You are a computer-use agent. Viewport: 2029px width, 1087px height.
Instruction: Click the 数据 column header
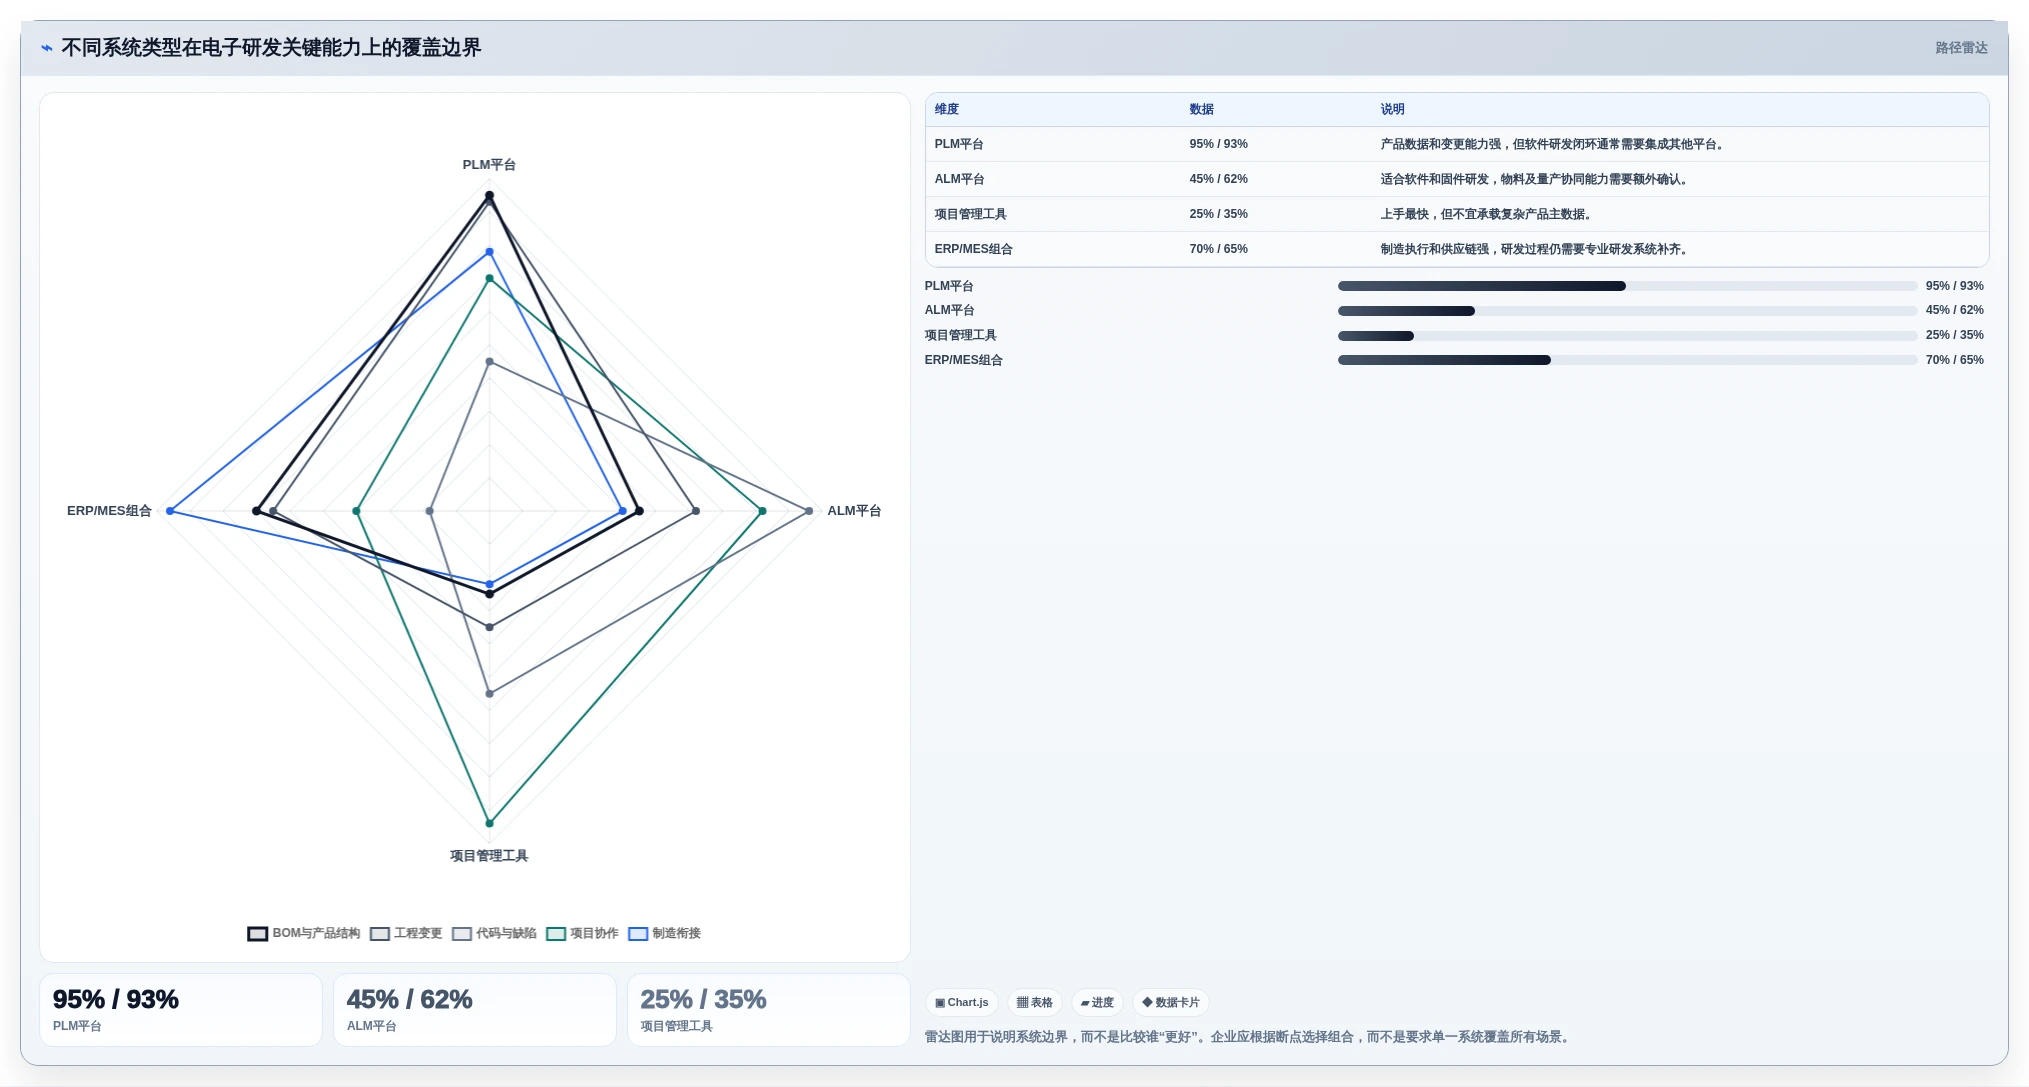1201,109
